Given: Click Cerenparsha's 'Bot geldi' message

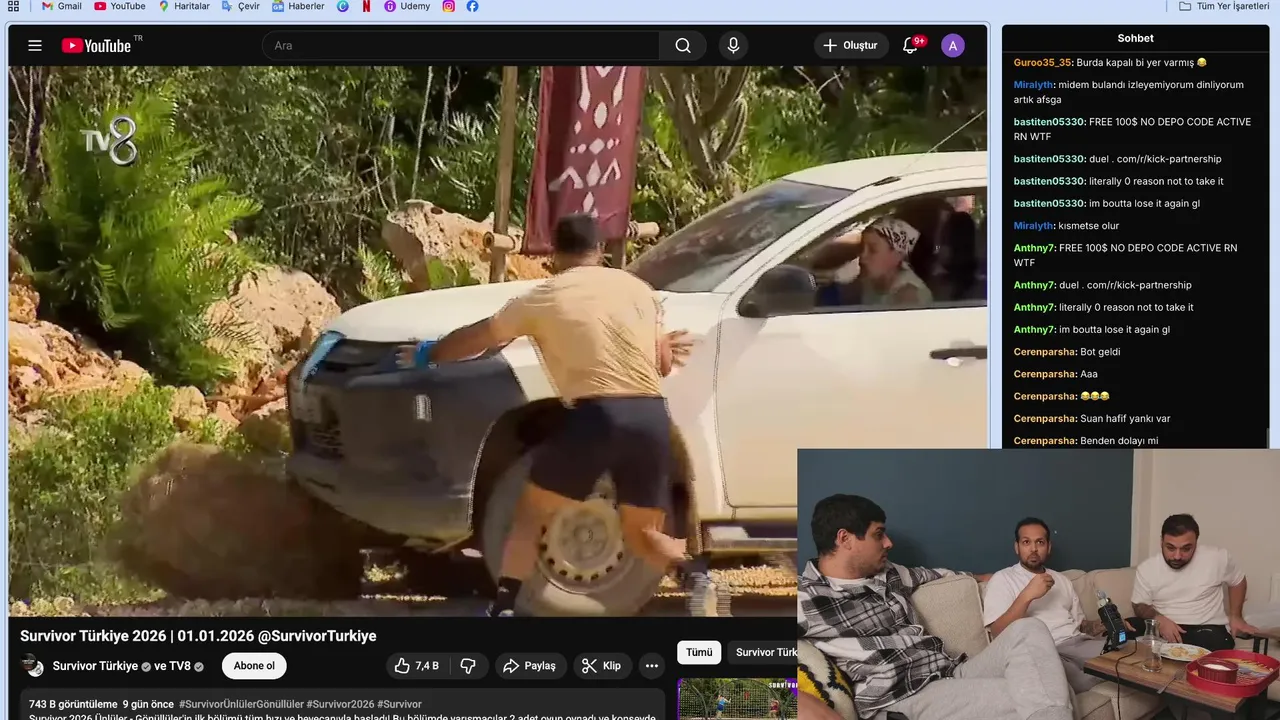Looking at the screenshot, I should 1100,352.
